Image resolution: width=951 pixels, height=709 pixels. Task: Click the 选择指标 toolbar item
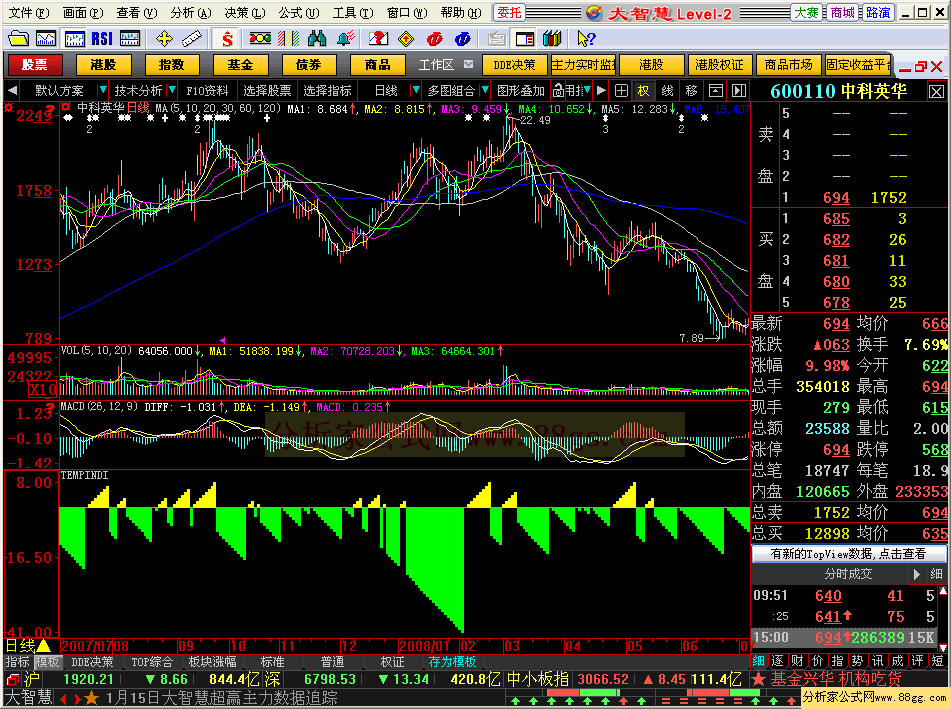tap(328, 91)
